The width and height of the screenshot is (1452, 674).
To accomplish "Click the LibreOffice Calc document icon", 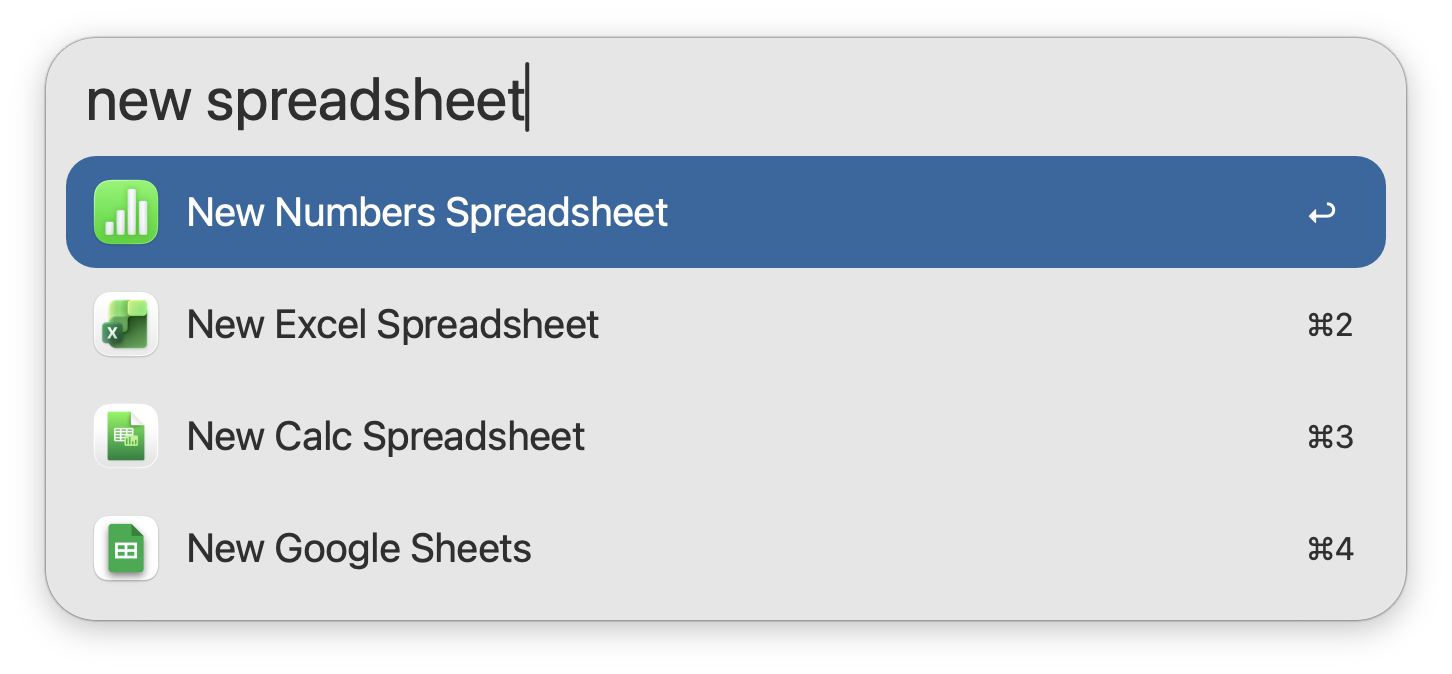I will pos(126,436).
